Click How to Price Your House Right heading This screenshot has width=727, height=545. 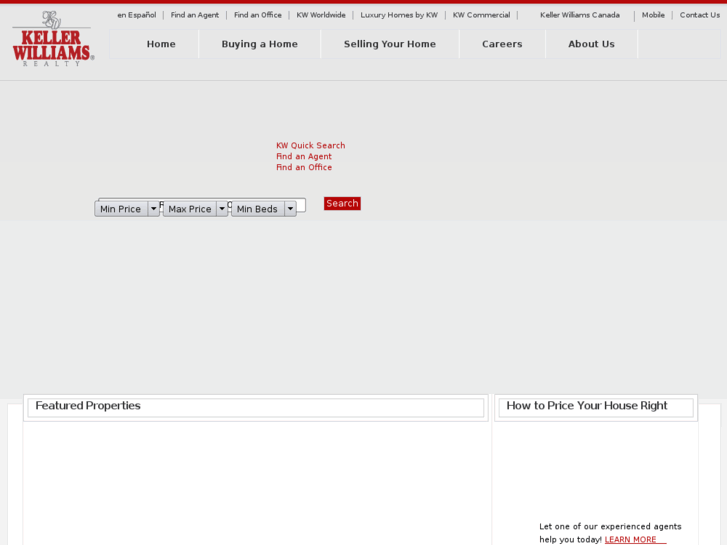(x=587, y=406)
